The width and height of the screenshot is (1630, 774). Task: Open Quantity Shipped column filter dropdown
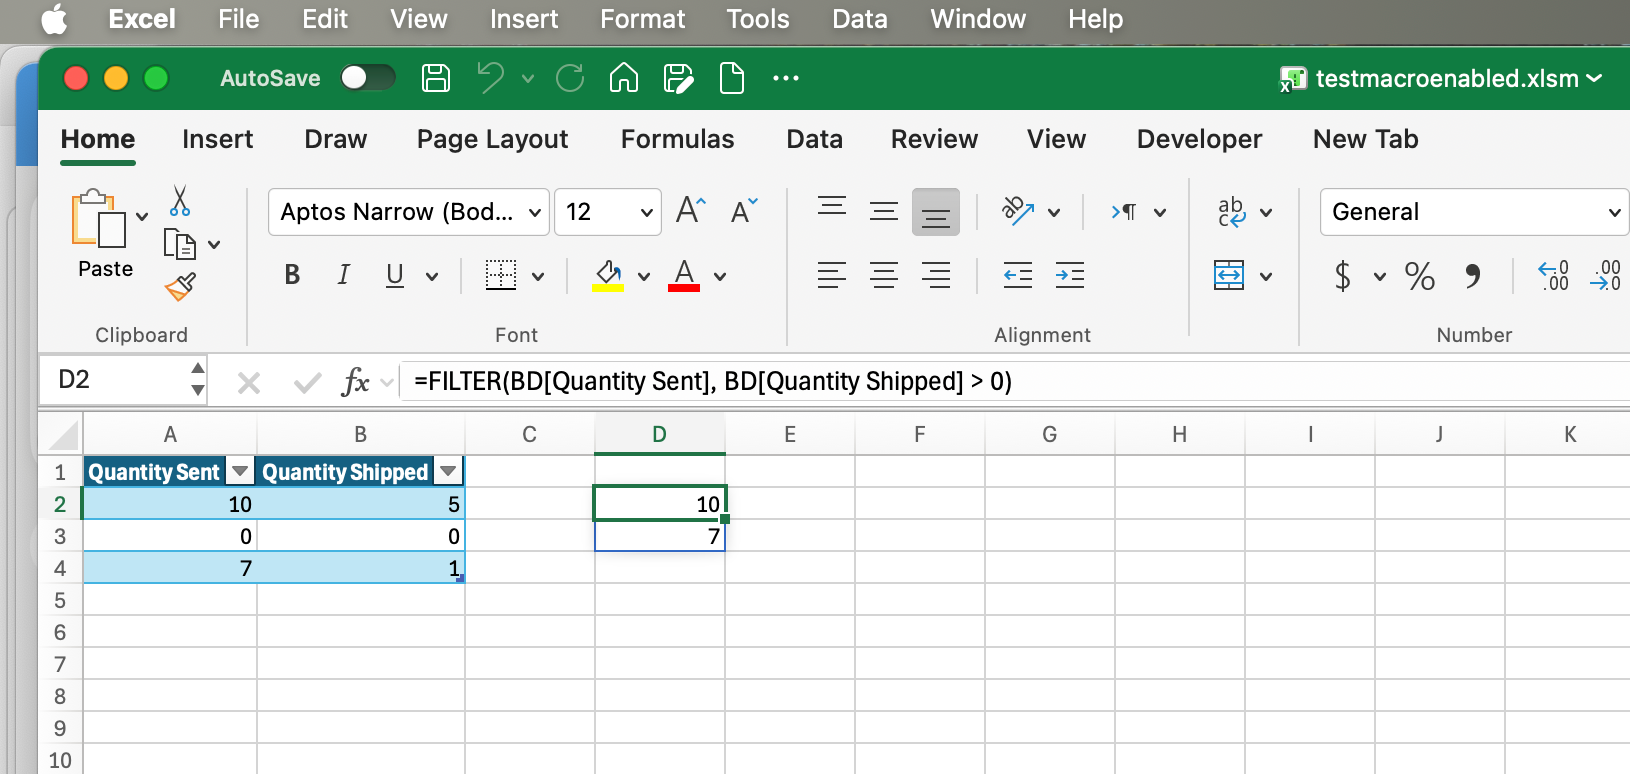click(449, 472)
